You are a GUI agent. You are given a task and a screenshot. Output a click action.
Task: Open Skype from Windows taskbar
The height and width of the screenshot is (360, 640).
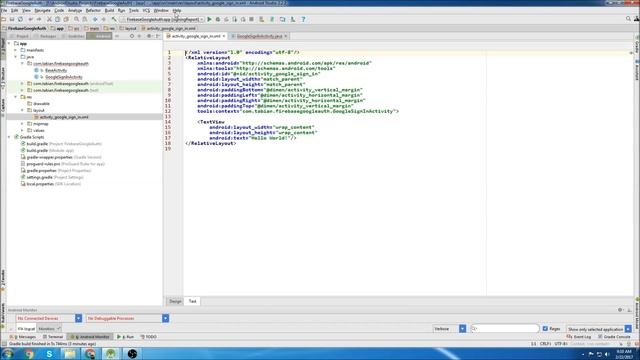click(x=49, y=353)
